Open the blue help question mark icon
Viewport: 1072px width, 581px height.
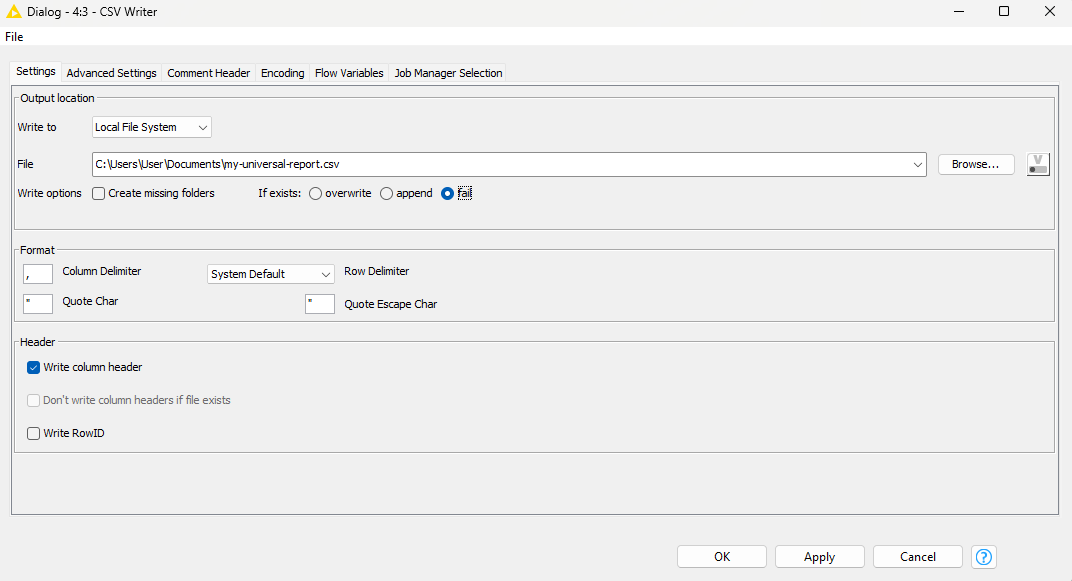984,557
